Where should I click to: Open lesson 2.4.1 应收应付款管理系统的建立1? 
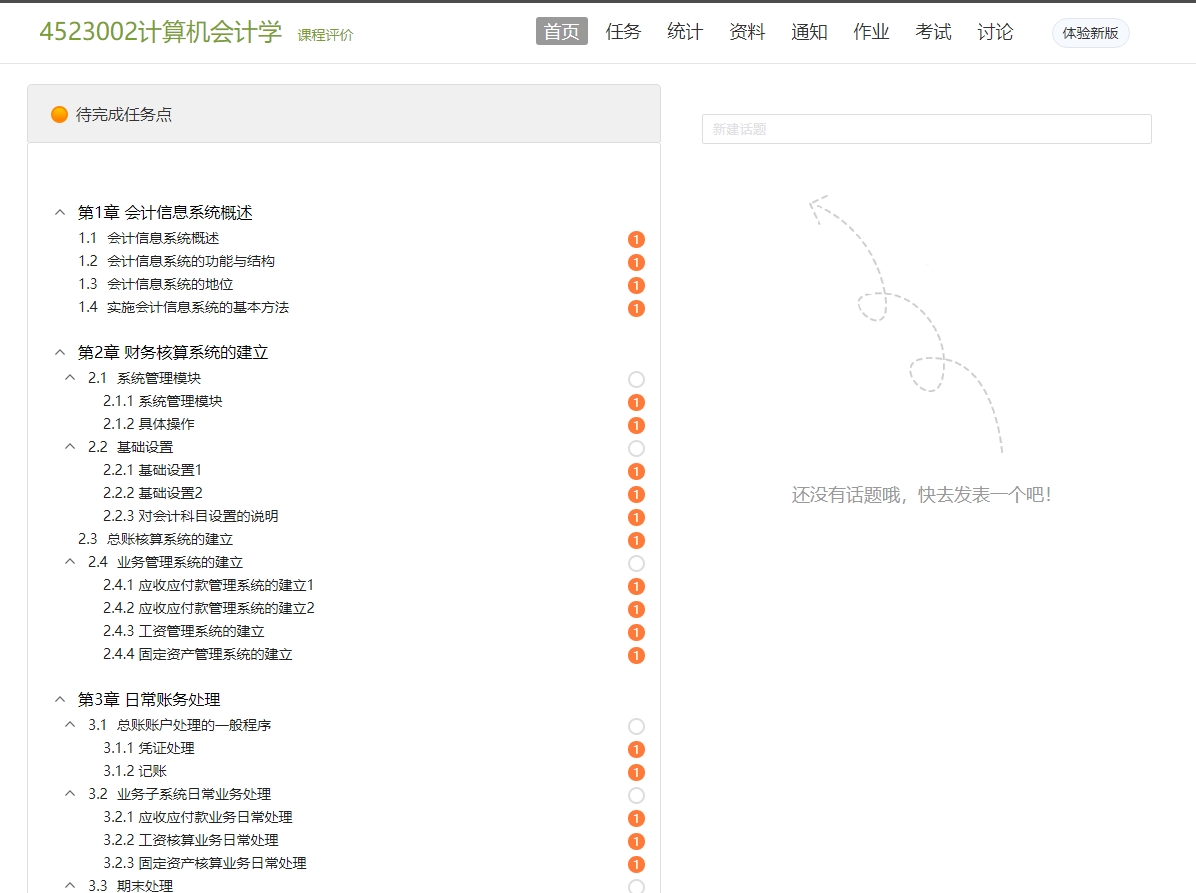[208, 585]
